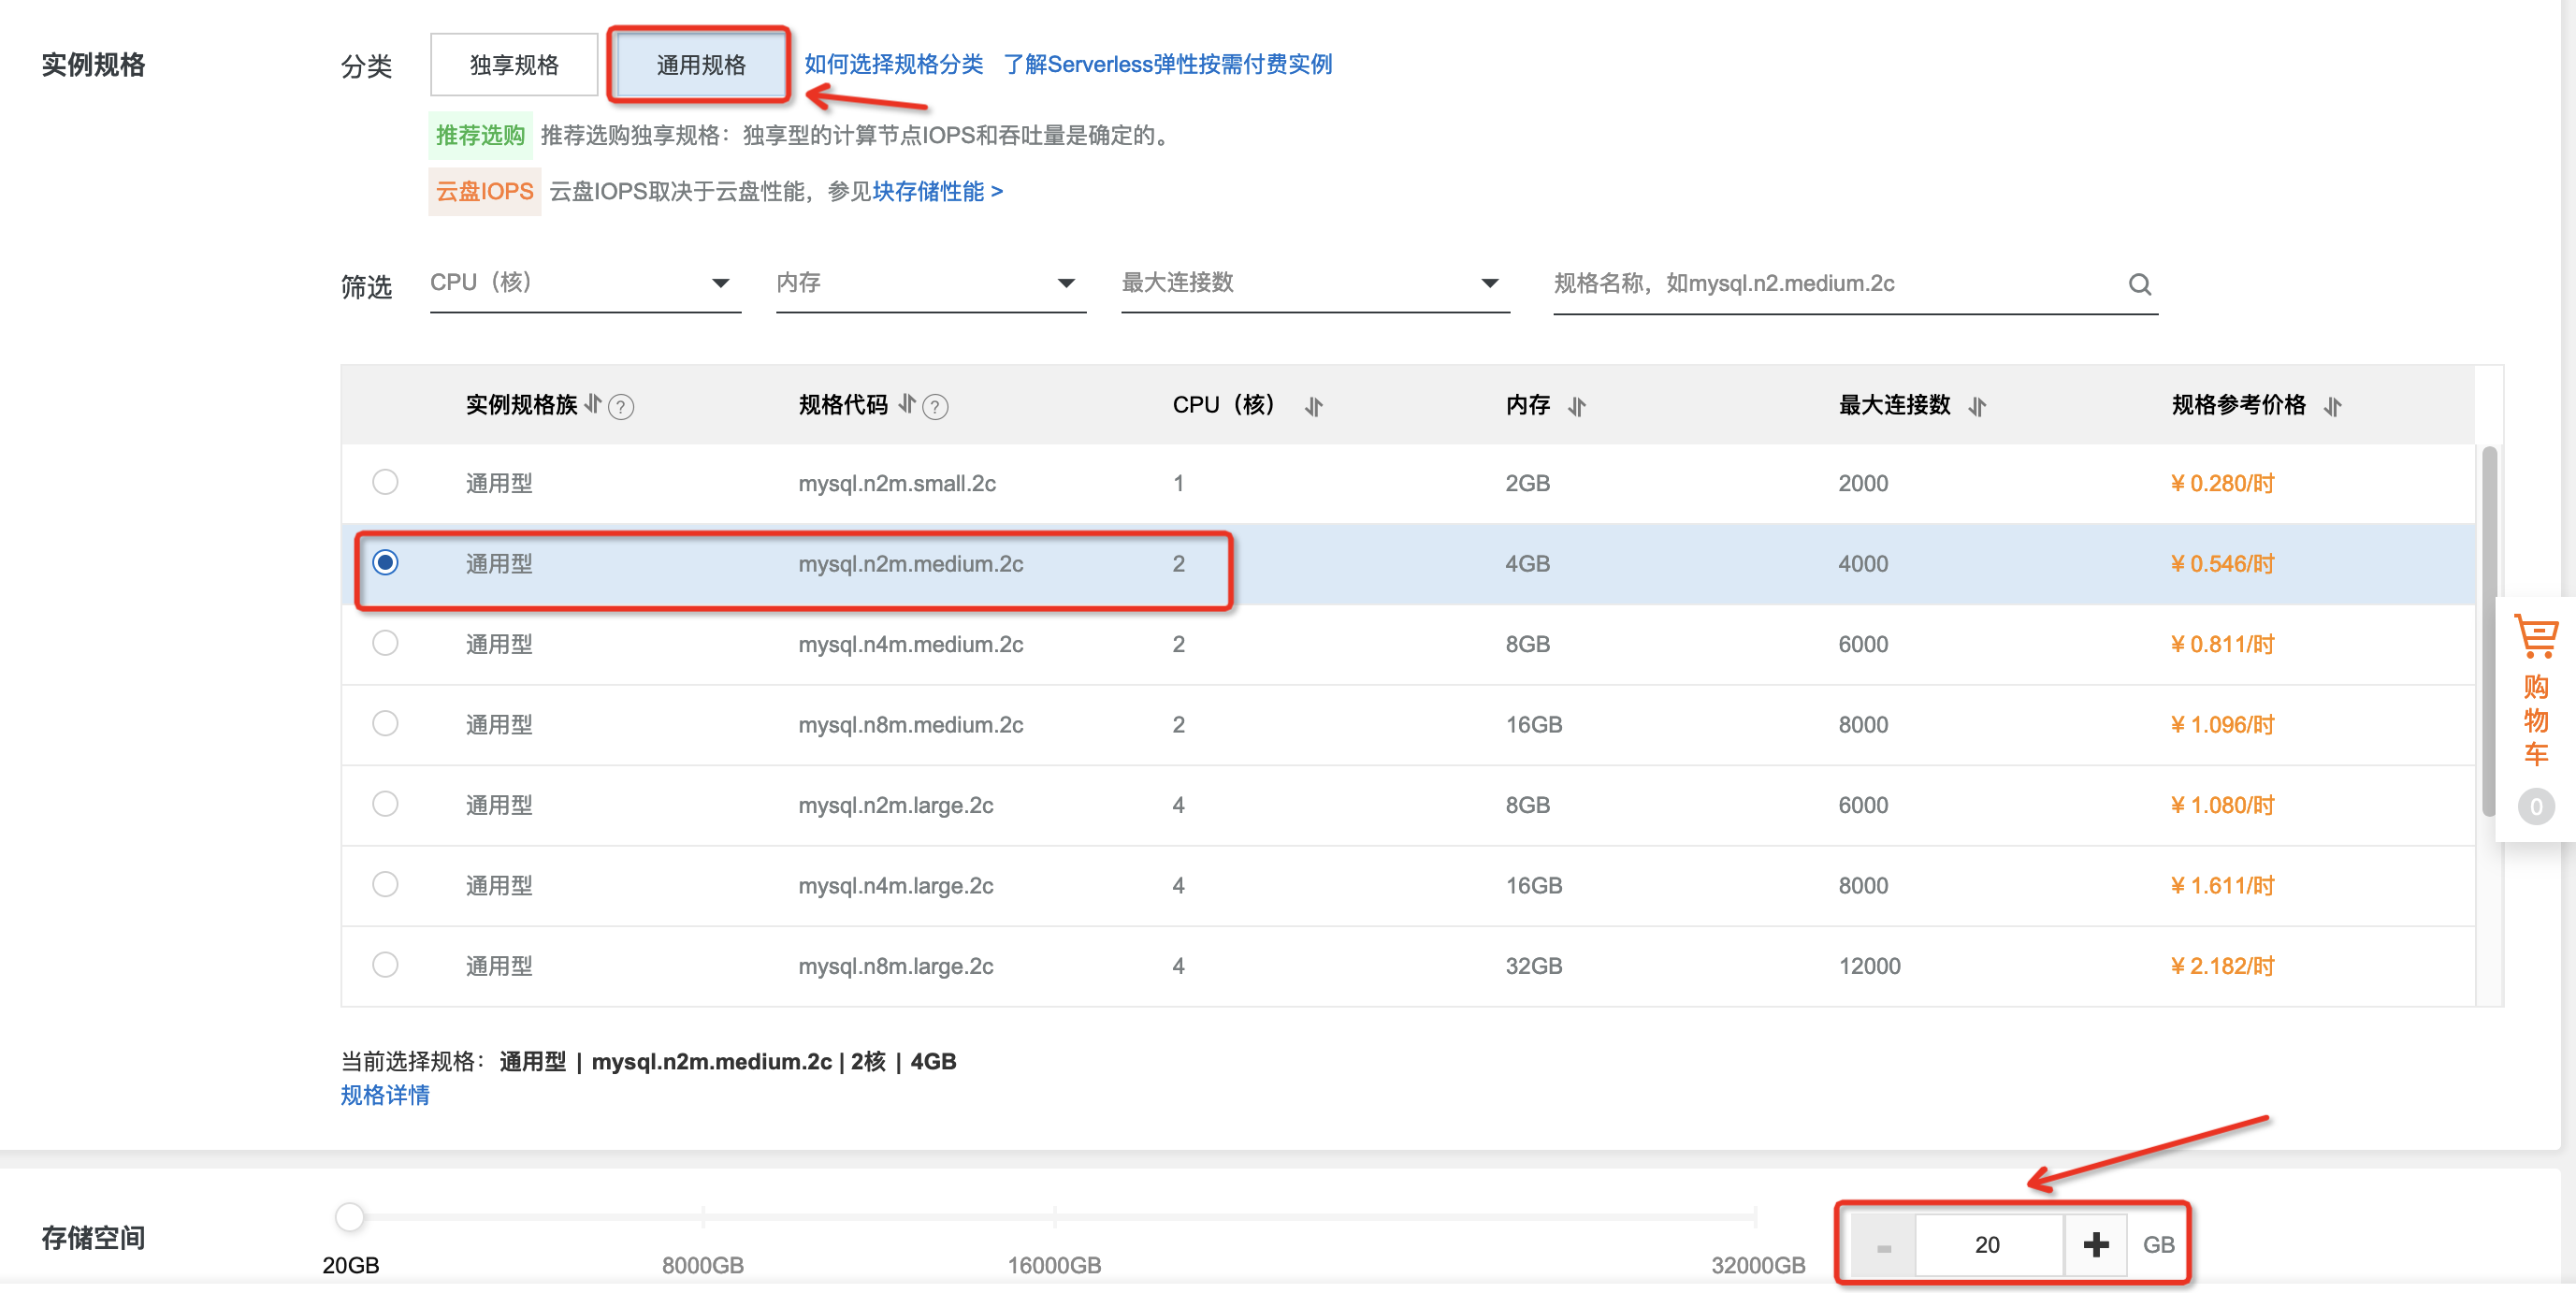2576x1293 pixels.
Task: Open the 购物车 shopping cart icon
Action: coord(2534,636)
